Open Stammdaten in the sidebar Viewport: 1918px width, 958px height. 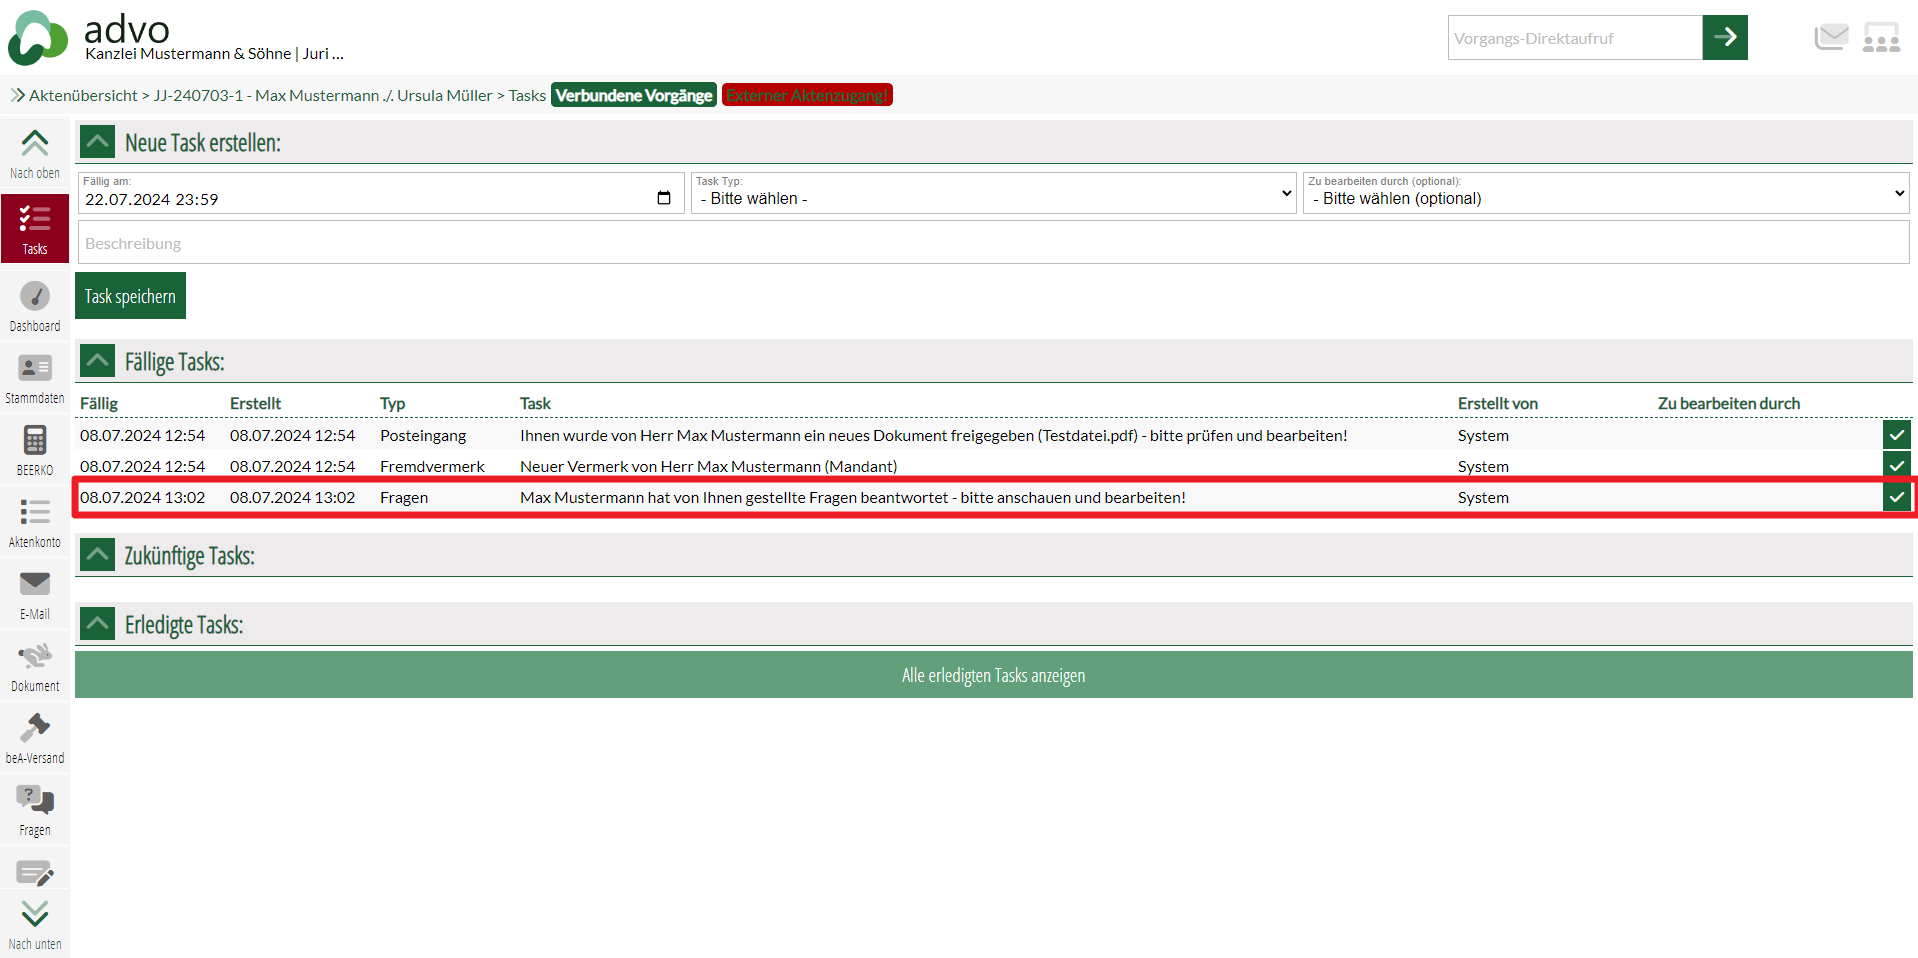tap(35, 377)
